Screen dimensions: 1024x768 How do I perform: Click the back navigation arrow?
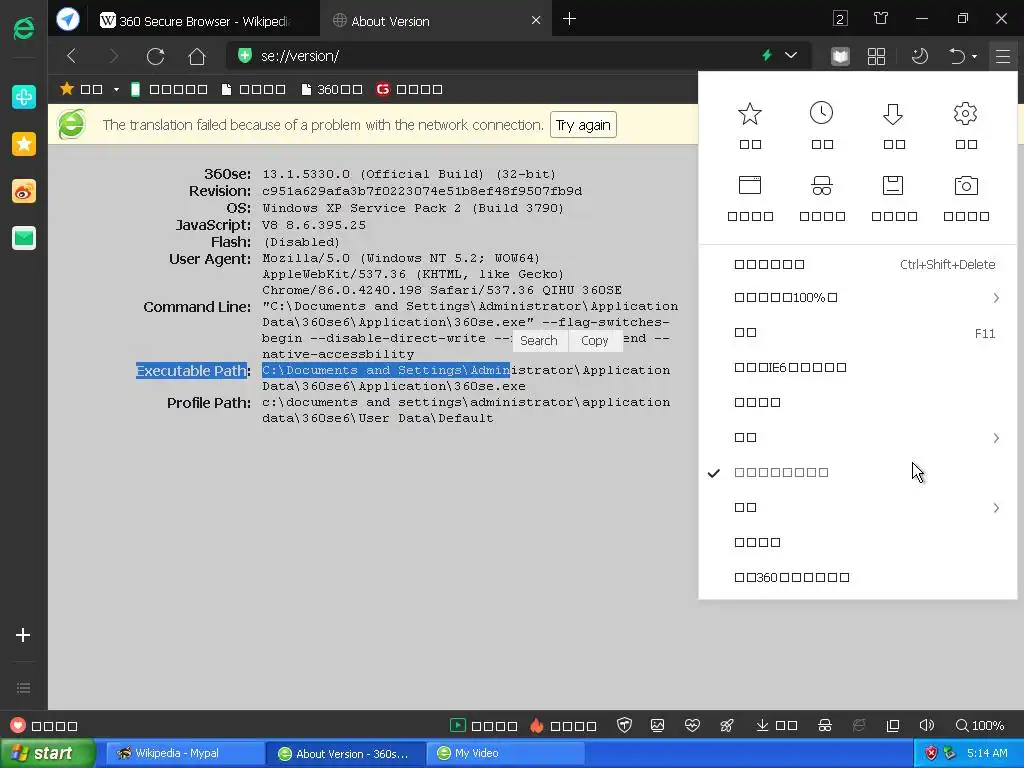[72, 56]
